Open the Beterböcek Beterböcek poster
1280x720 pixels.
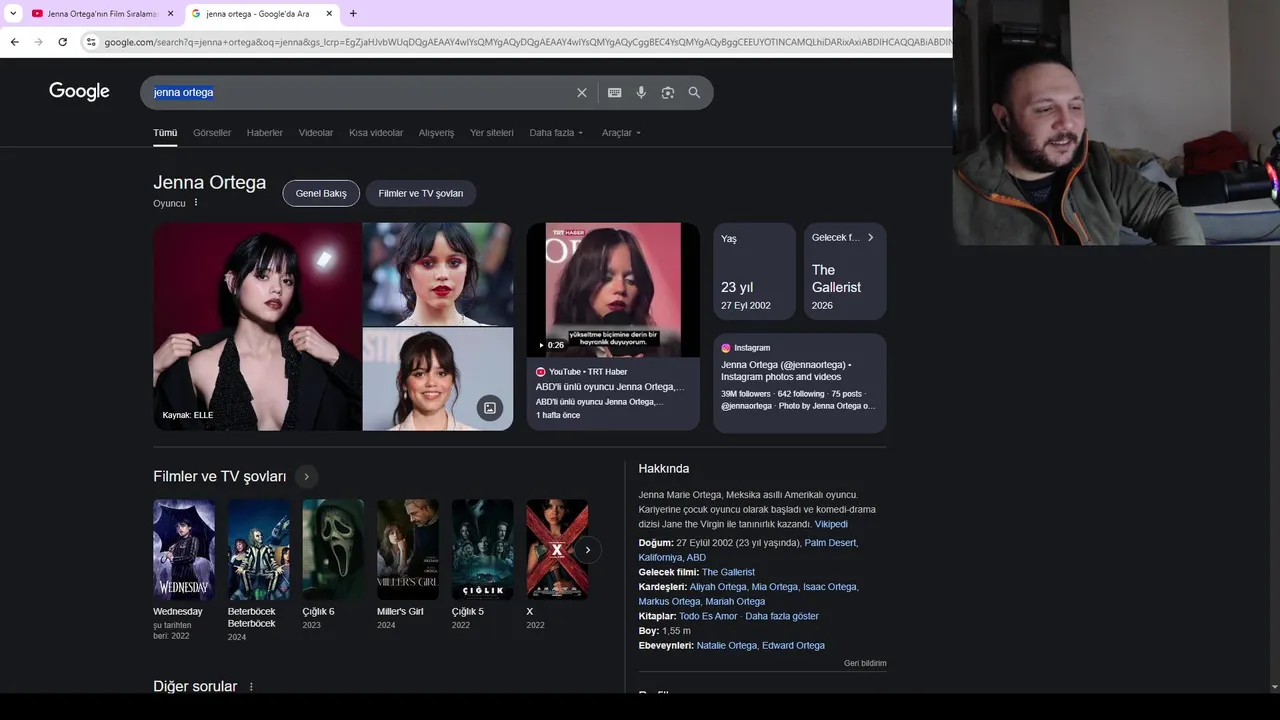tap(258, 550)
